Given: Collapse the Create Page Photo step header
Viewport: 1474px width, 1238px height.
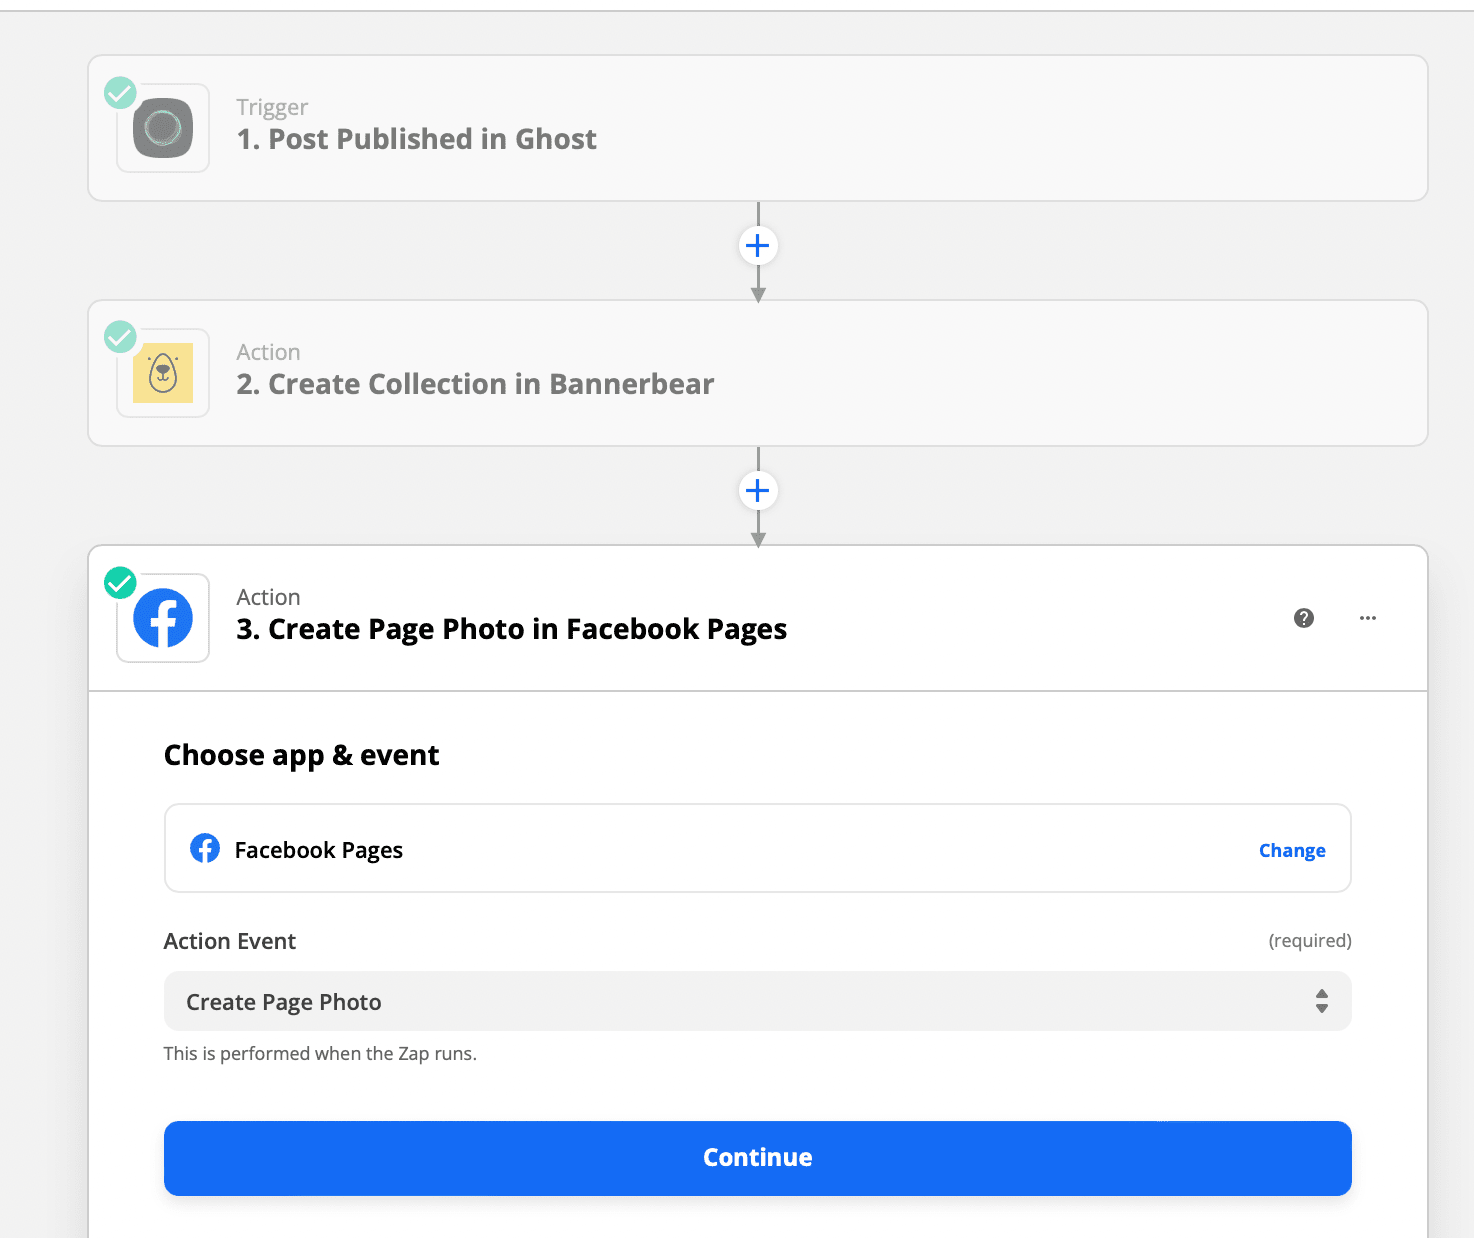Looking at the screenshot, I should tap(758, 618).
